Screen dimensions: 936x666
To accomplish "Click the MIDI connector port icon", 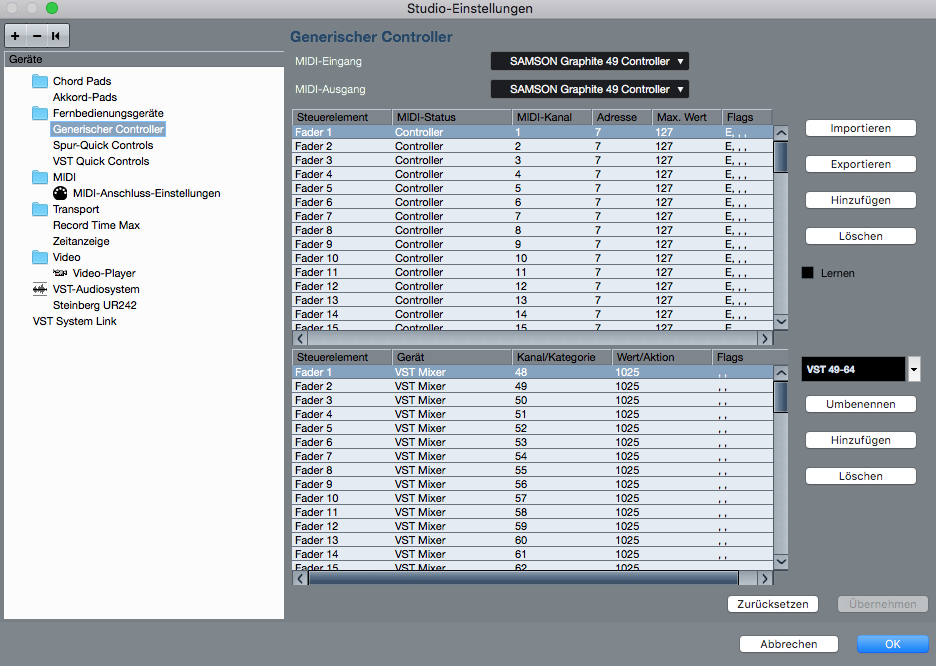I will click(60, 193).
